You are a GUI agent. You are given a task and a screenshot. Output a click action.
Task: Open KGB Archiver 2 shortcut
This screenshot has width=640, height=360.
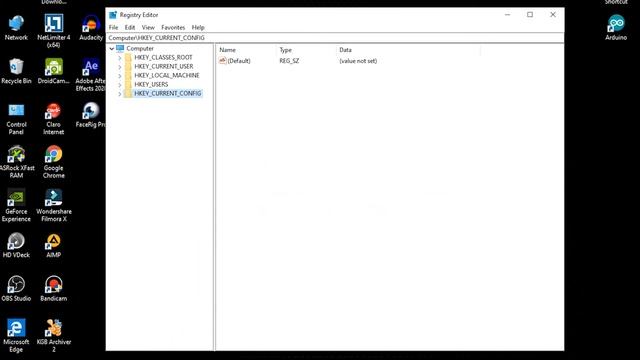(53, 336)
